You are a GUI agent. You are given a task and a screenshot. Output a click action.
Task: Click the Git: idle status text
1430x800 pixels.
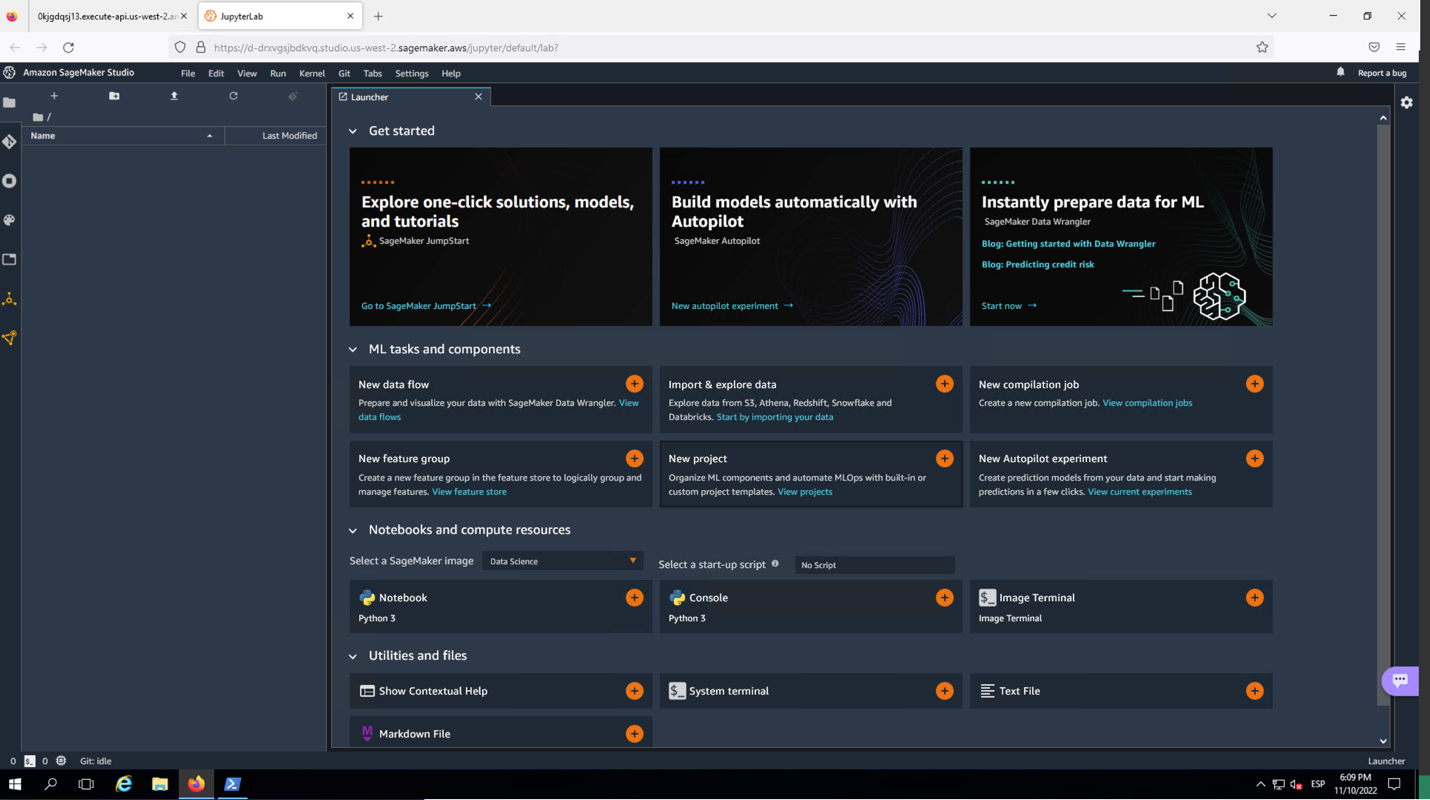96,761
